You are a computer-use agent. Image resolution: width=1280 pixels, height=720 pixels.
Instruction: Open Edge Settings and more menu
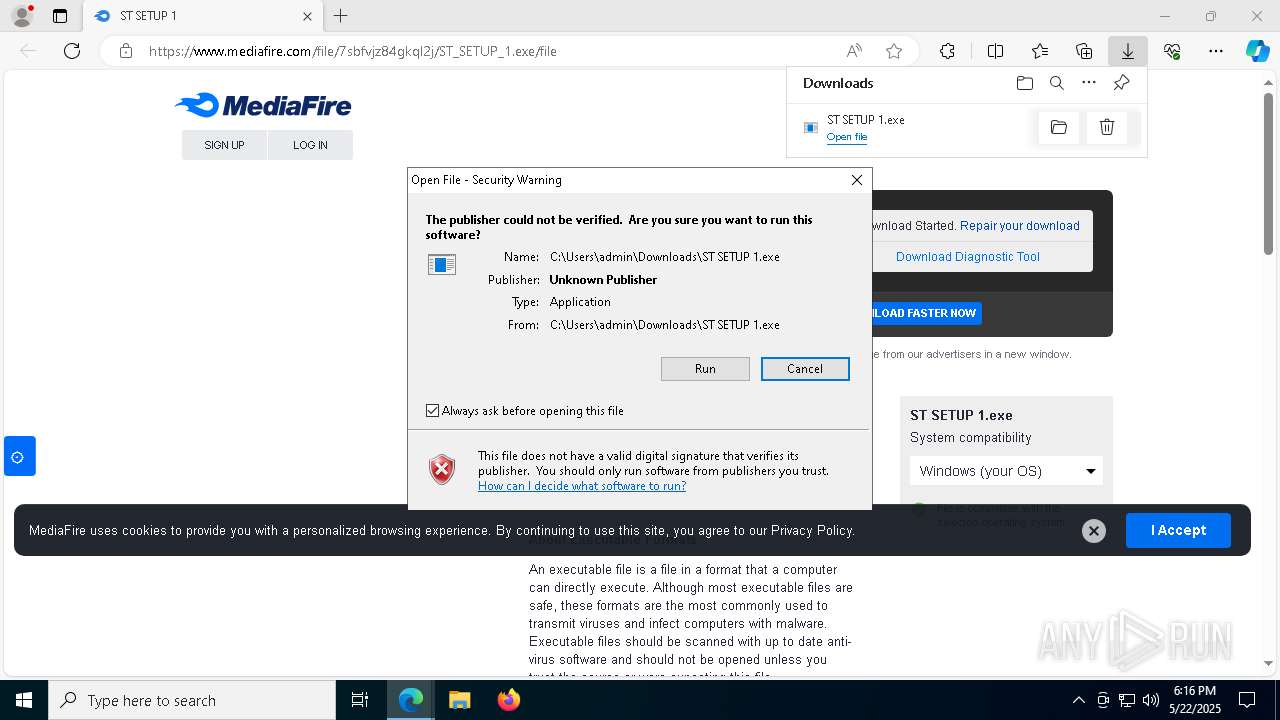click(1216, 51)
